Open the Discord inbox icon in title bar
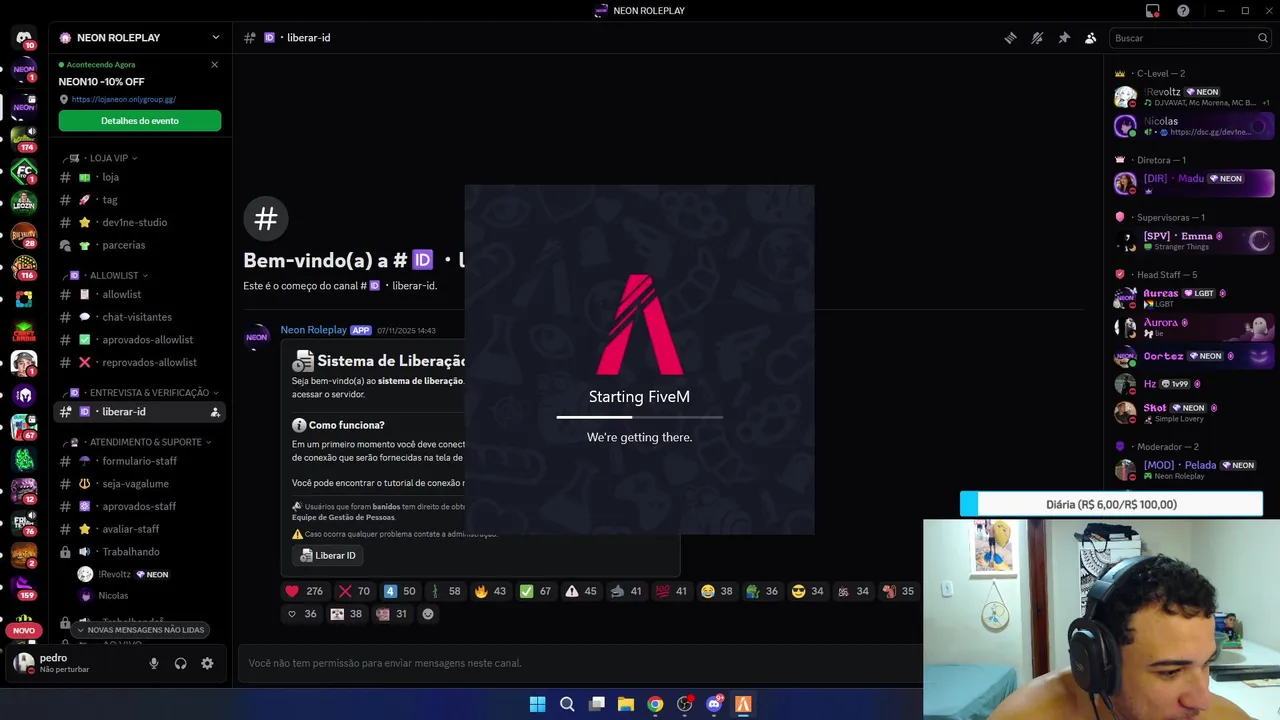Screen dimensions: 1280x720 (x=1153, y=11)
